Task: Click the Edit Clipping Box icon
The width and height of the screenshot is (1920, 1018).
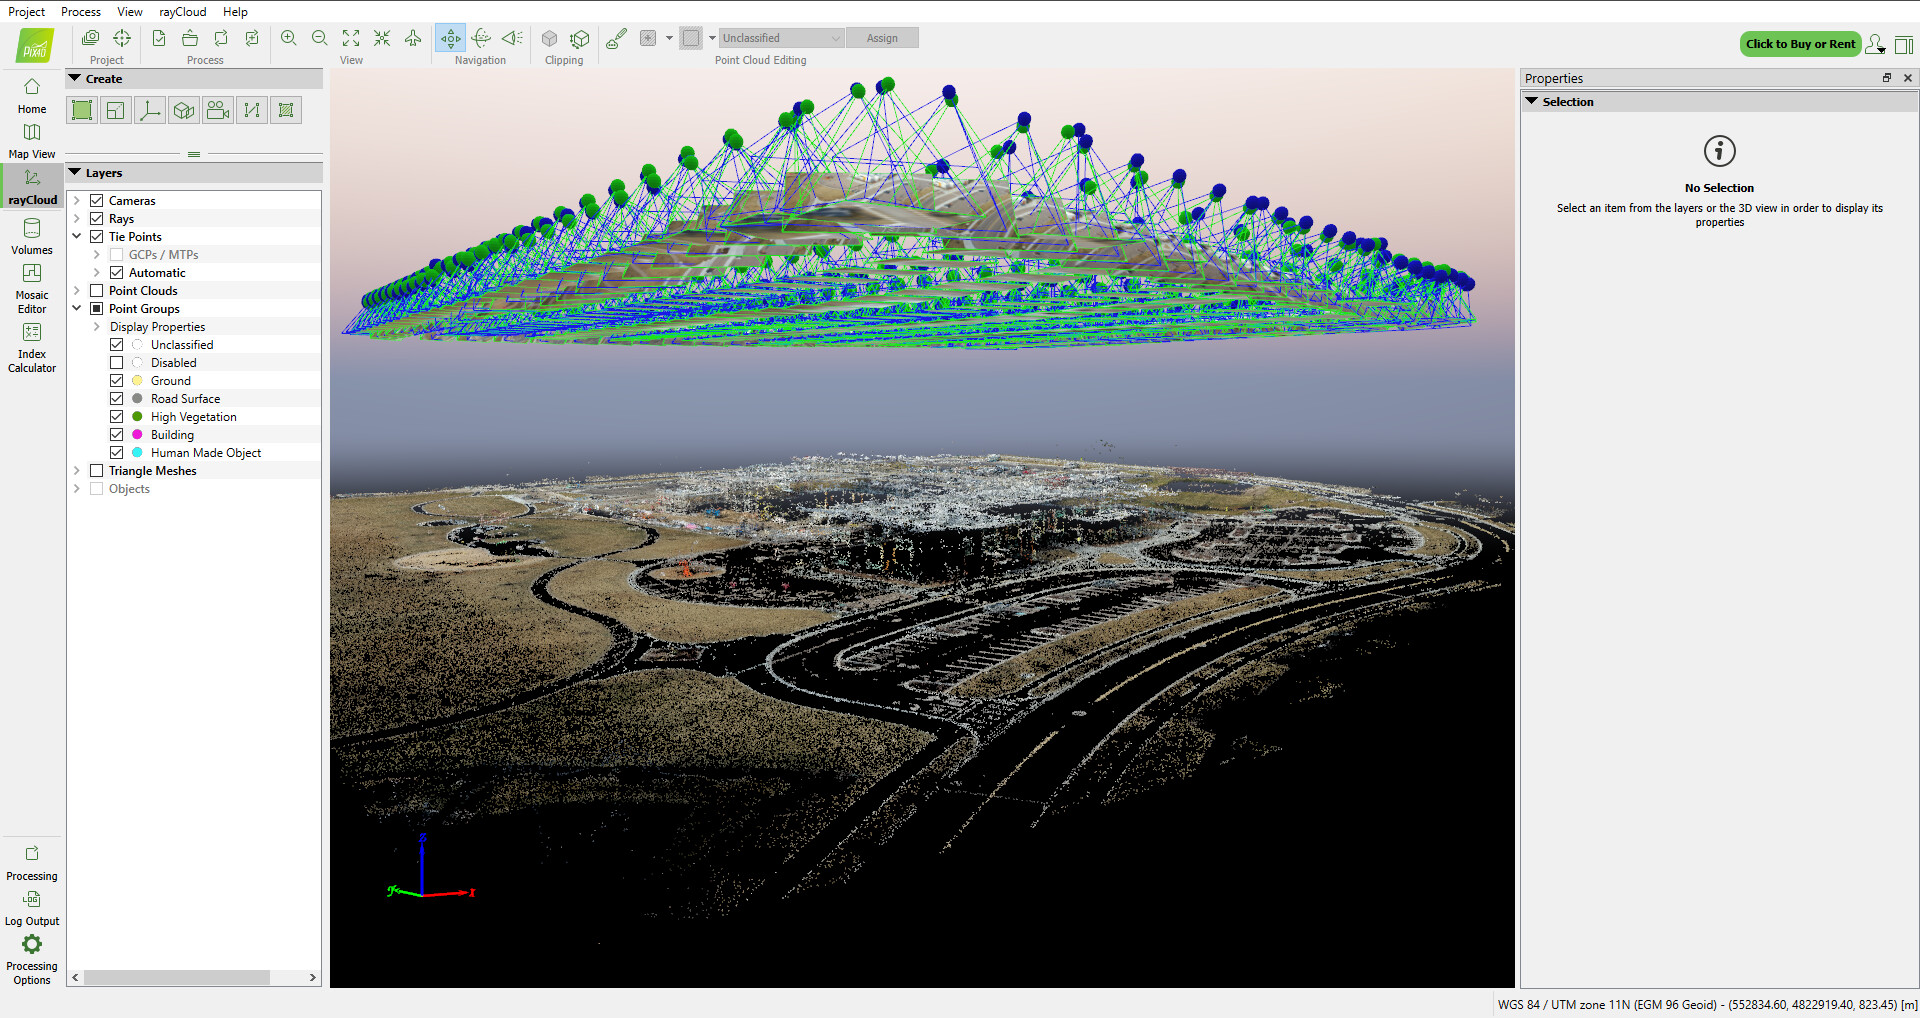Action: (x=580, y=38)
